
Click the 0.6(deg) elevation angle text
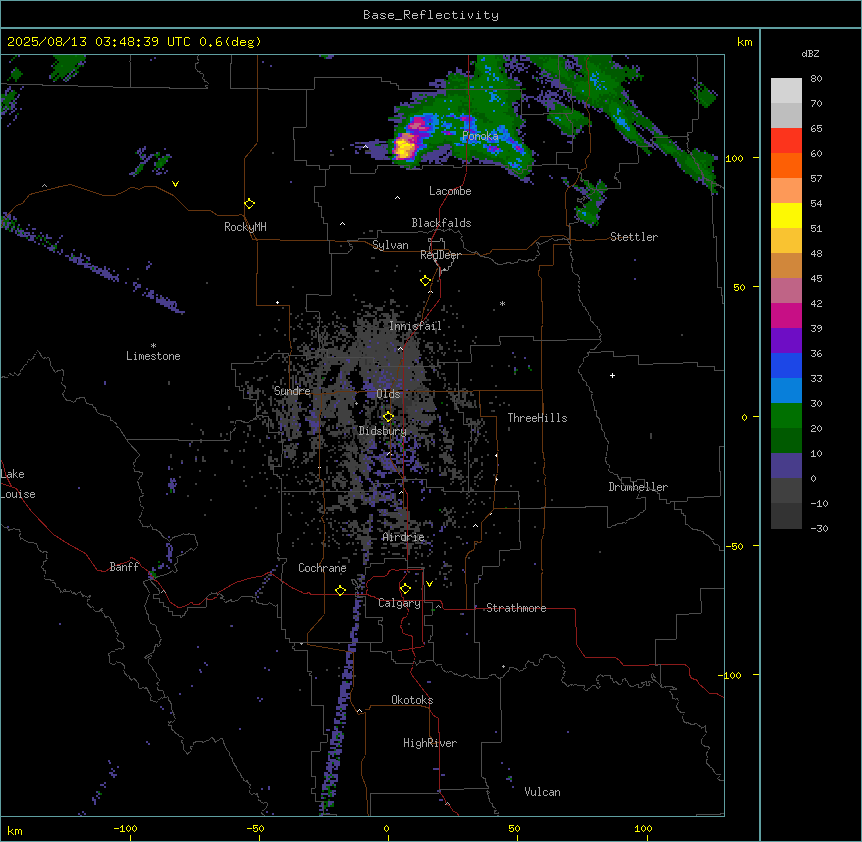pos(230,42)
